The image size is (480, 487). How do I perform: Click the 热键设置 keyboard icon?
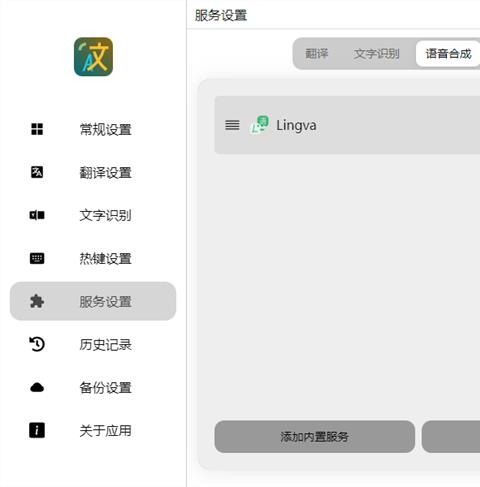point(37,258)
